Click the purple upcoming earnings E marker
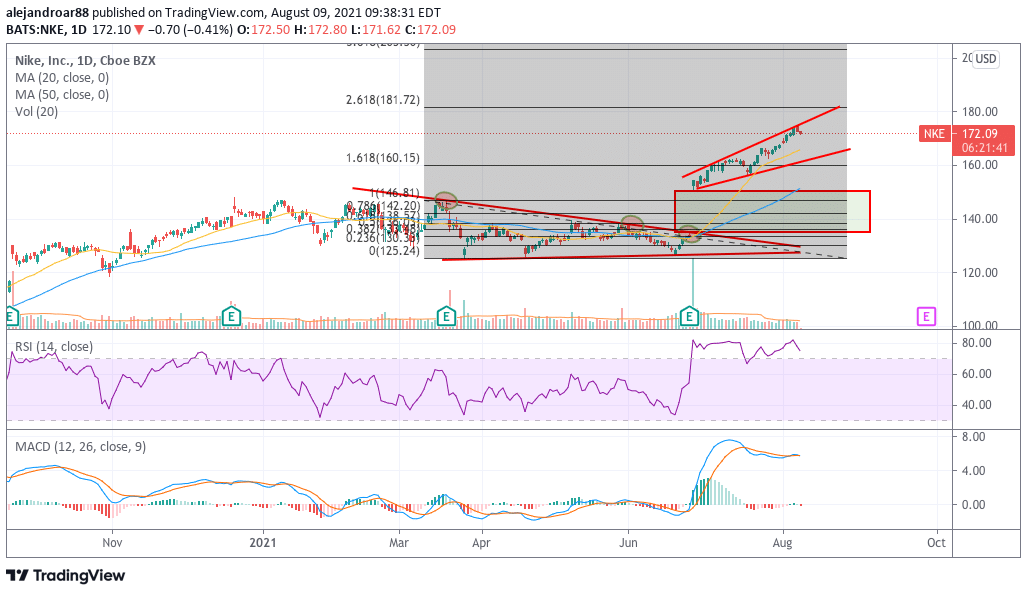Image resolution: width=1027 pixels, height=594 pixels. point(925,317)
